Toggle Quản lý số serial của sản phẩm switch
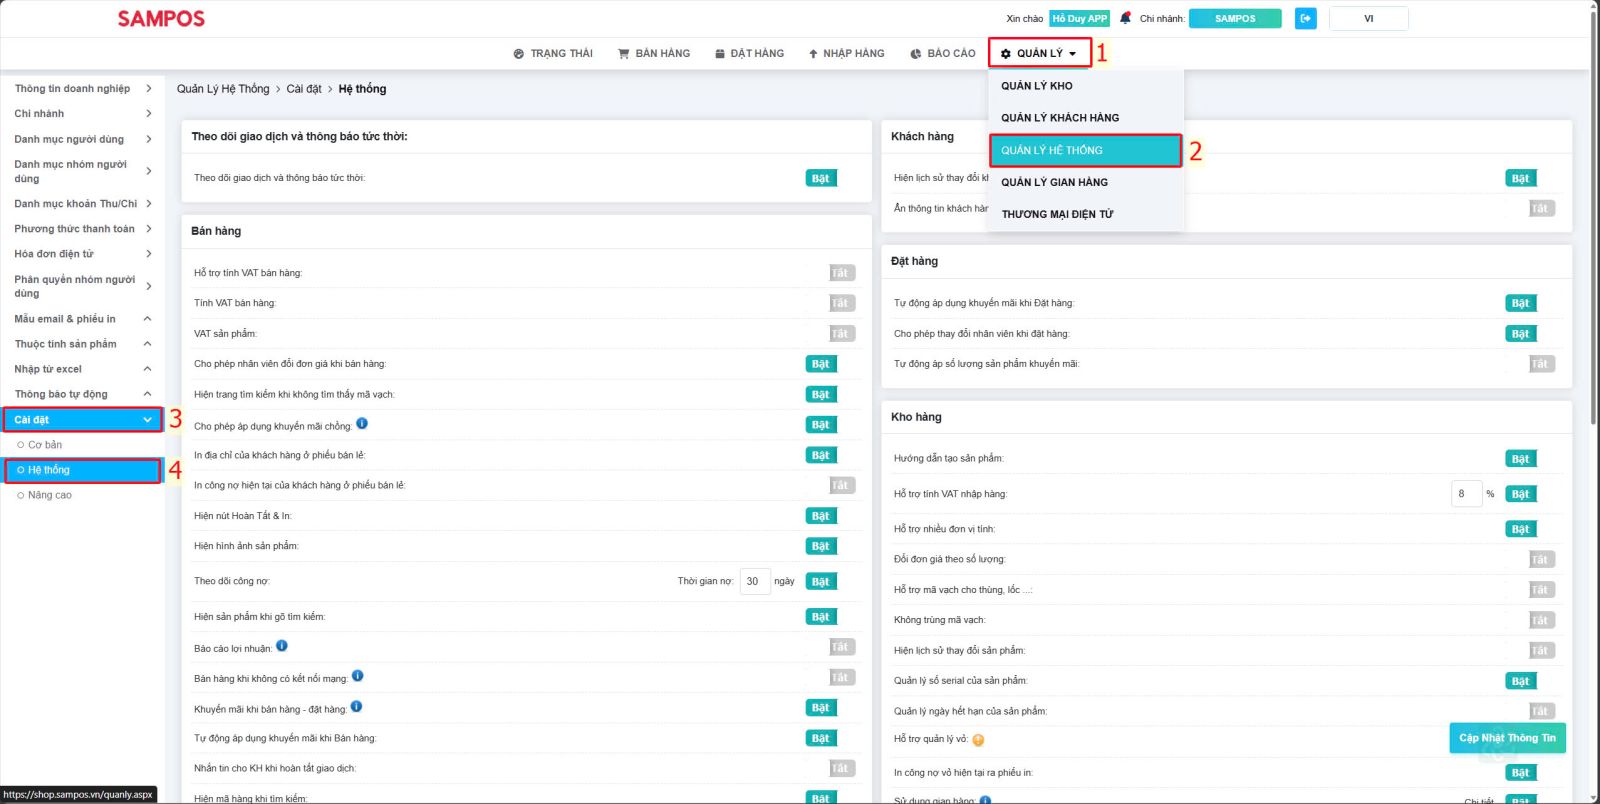This screenshot has height=804, width=1600. click(1521, 681)
